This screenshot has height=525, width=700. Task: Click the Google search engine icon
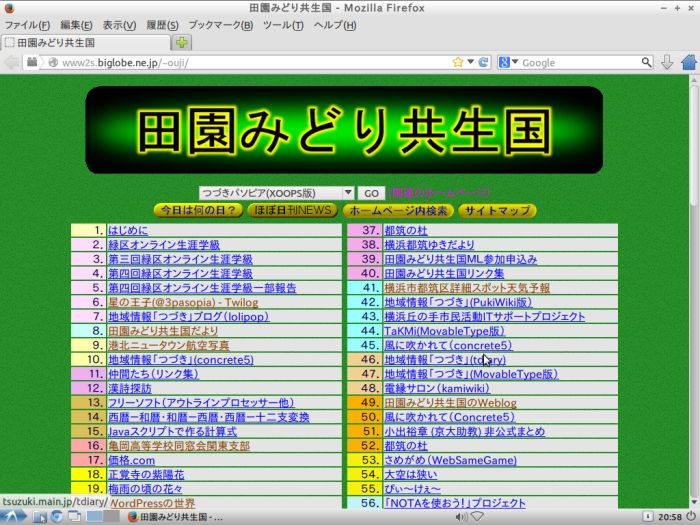(x=505, y=62)
